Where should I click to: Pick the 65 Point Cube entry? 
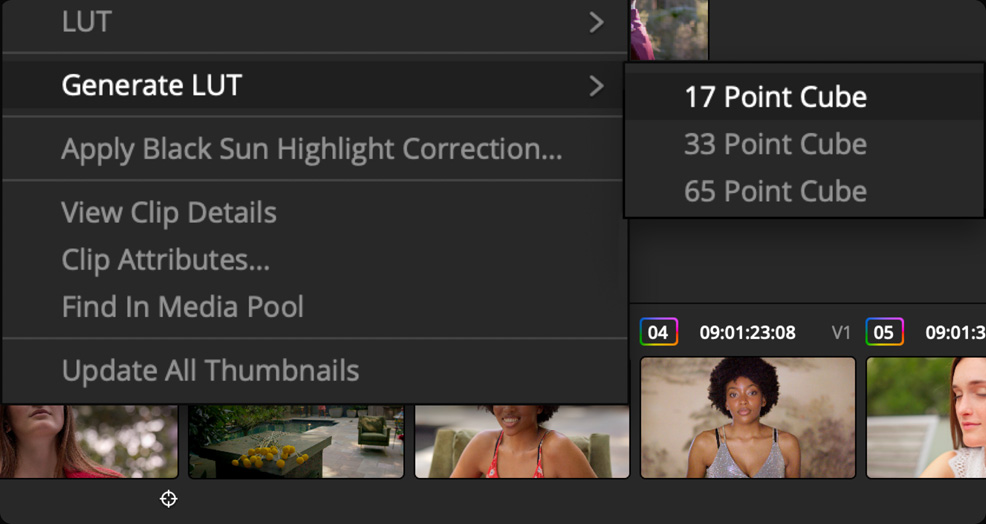(x=775, y=191)
